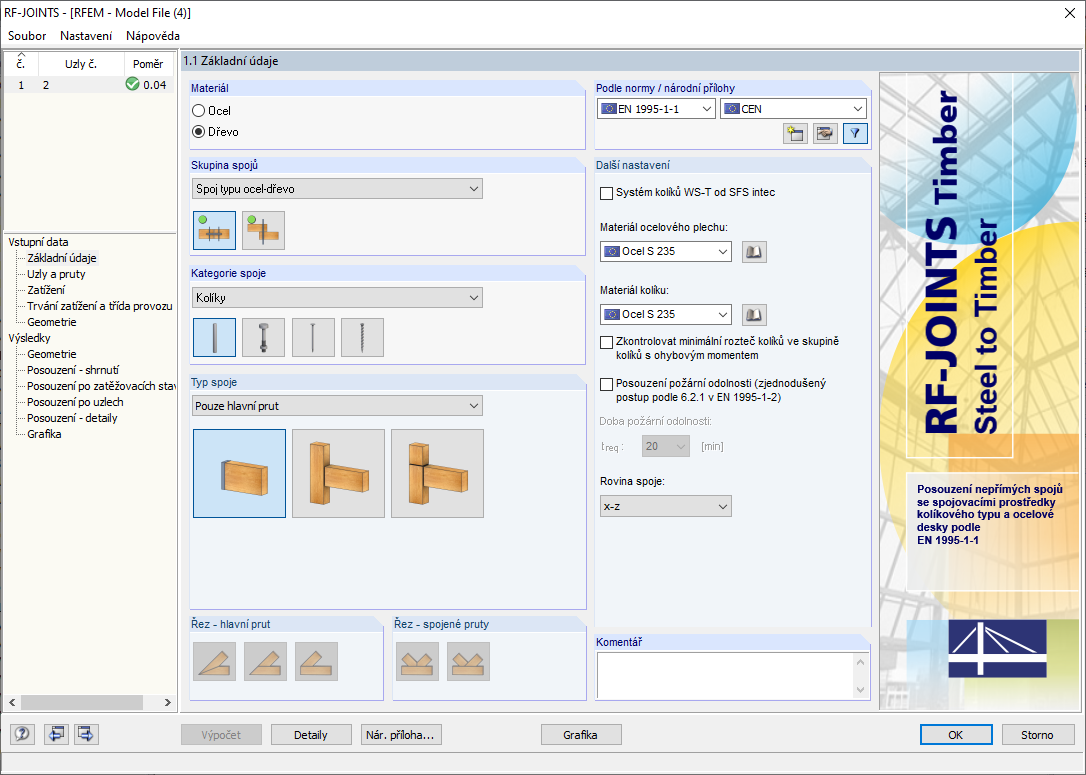The height and width of the screenshot is (775, 1086).
Task: Click second main member cut icon
Action: (x=265, y=661)
